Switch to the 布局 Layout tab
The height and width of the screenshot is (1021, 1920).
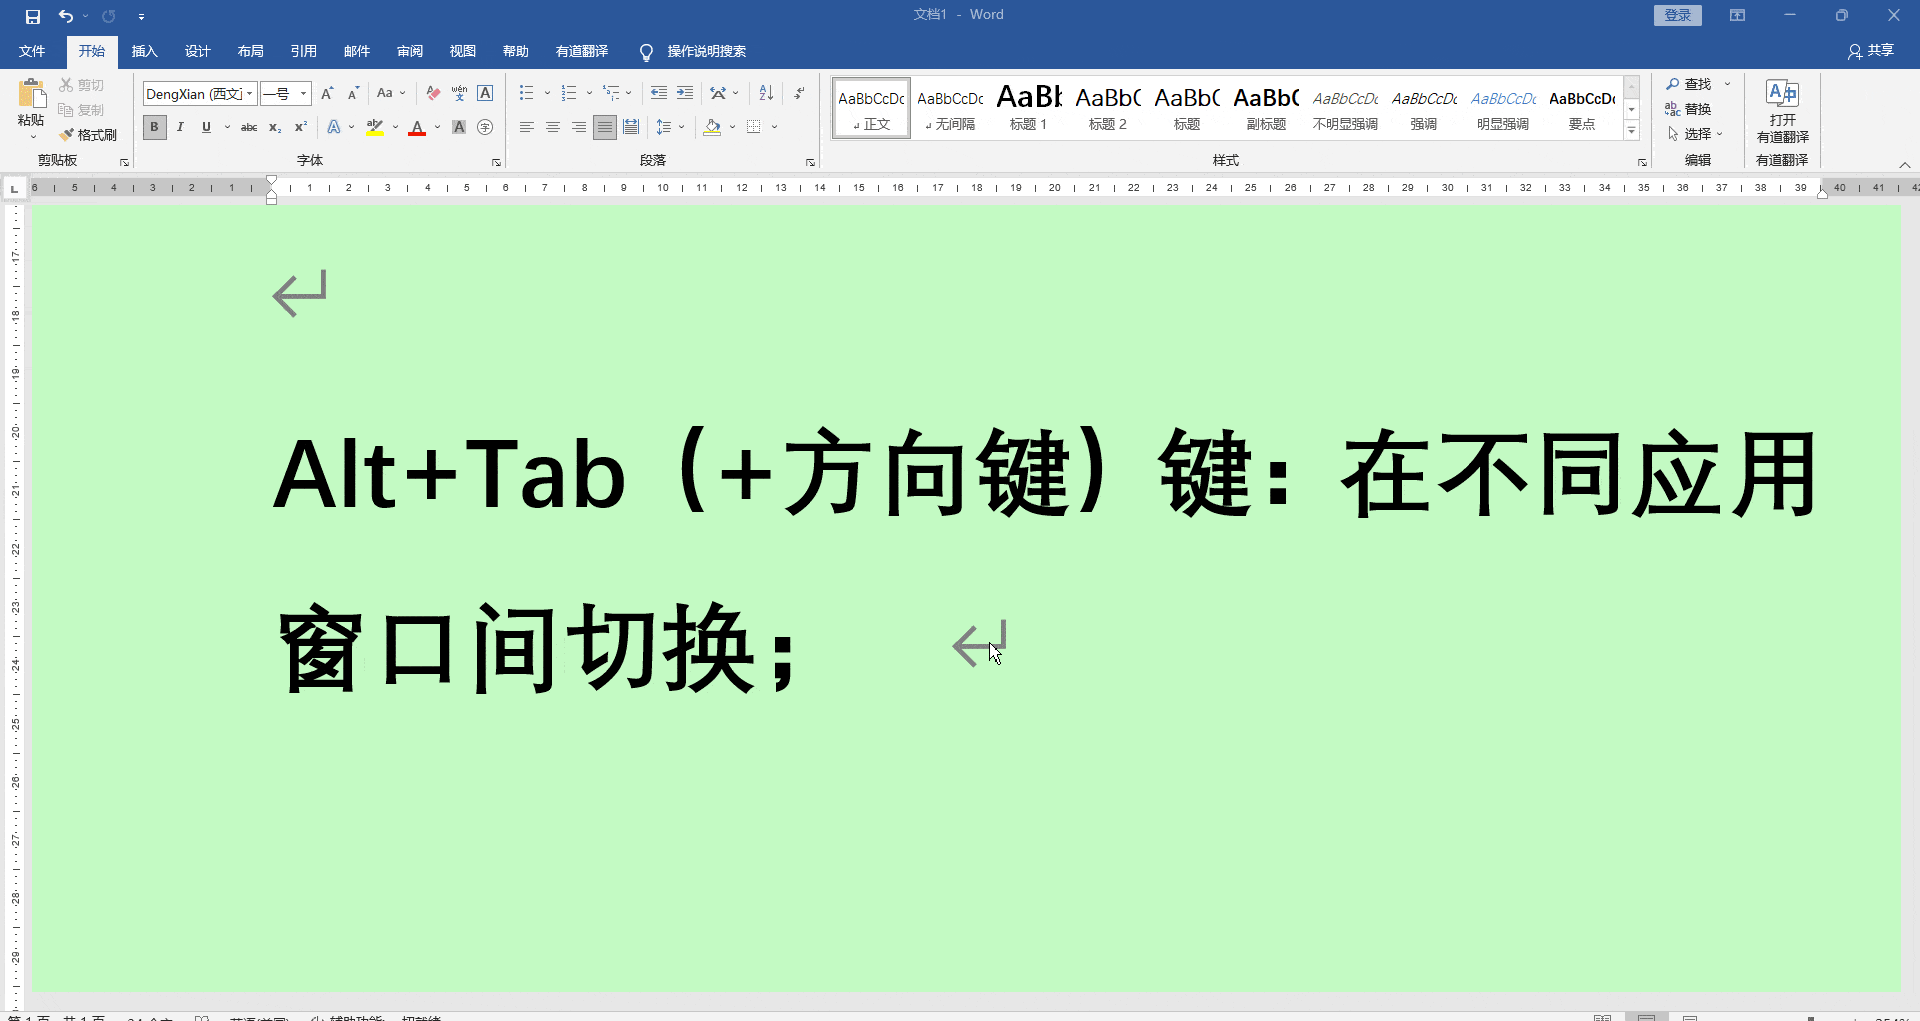pos(251,51)
